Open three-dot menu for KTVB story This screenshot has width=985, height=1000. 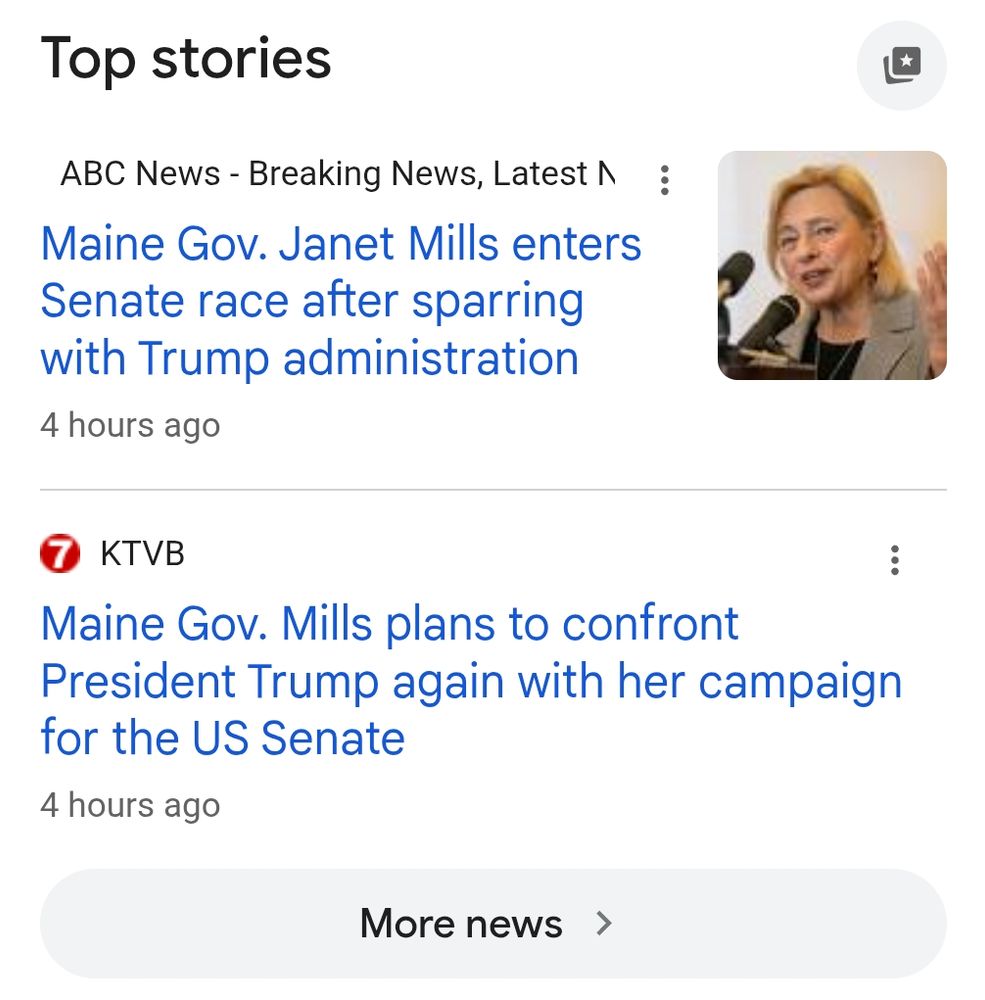click(x=894, y=560)
